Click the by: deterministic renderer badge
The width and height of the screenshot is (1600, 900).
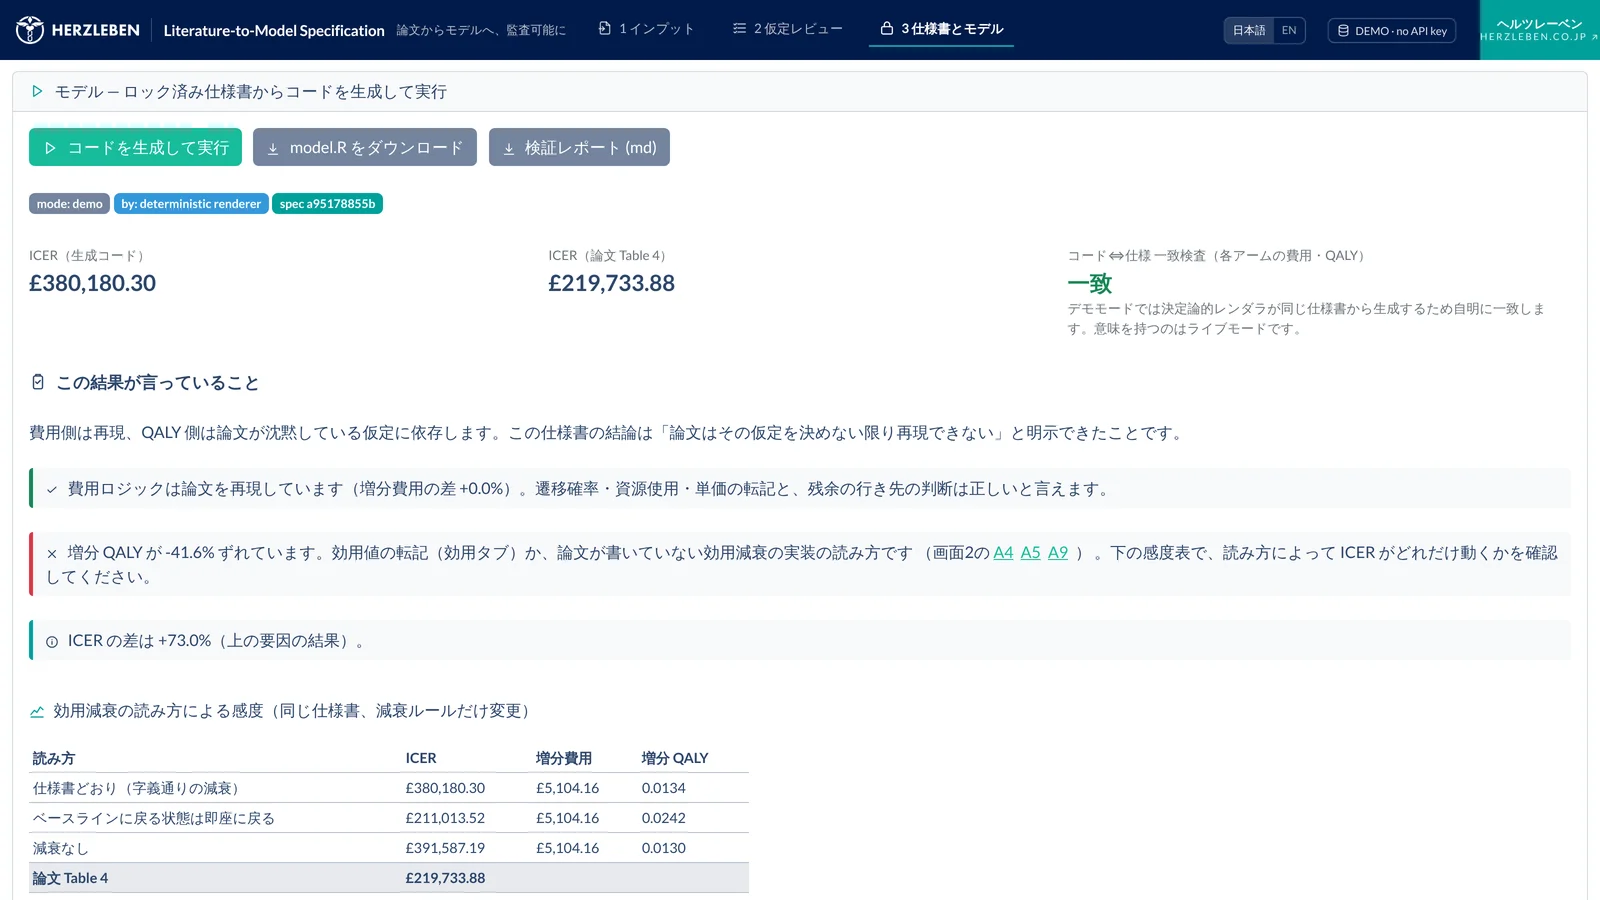191,204
